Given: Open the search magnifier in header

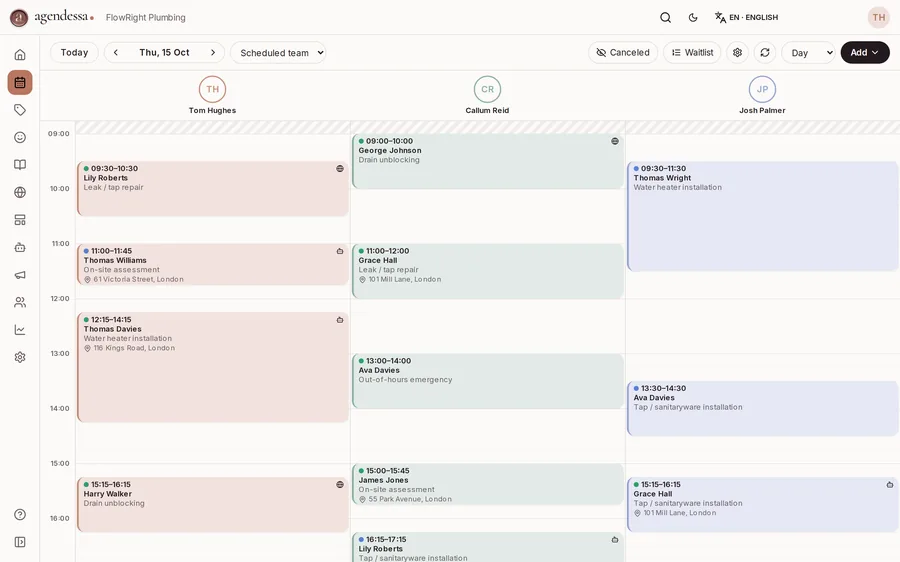Looking at the screenshot, I should (665, 17).
